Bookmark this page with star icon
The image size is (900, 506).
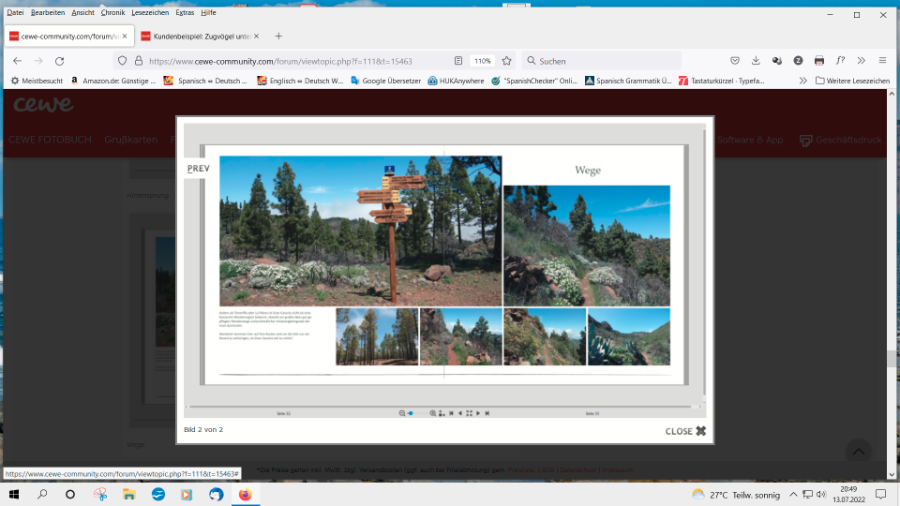507,60
